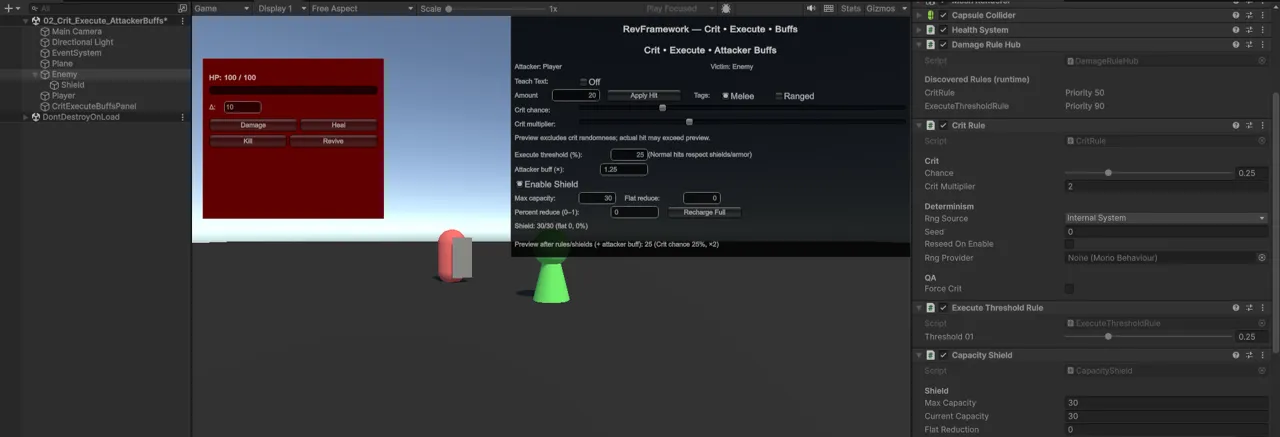
Task: Adjust the inspector Crit Chance slider
Action: point(1148,173)
